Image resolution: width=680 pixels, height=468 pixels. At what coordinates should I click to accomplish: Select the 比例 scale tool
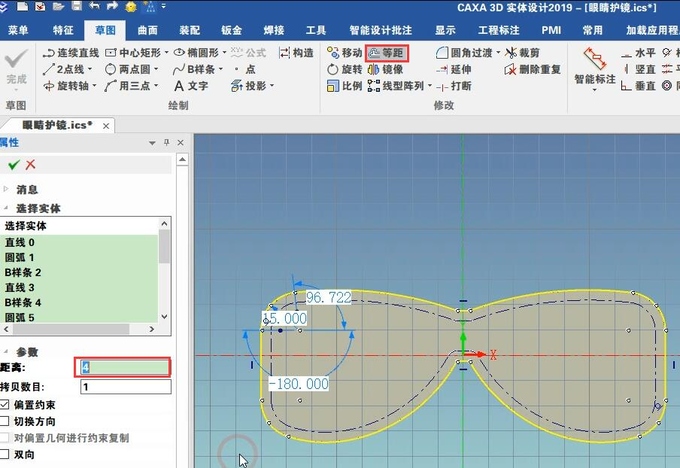345,86
